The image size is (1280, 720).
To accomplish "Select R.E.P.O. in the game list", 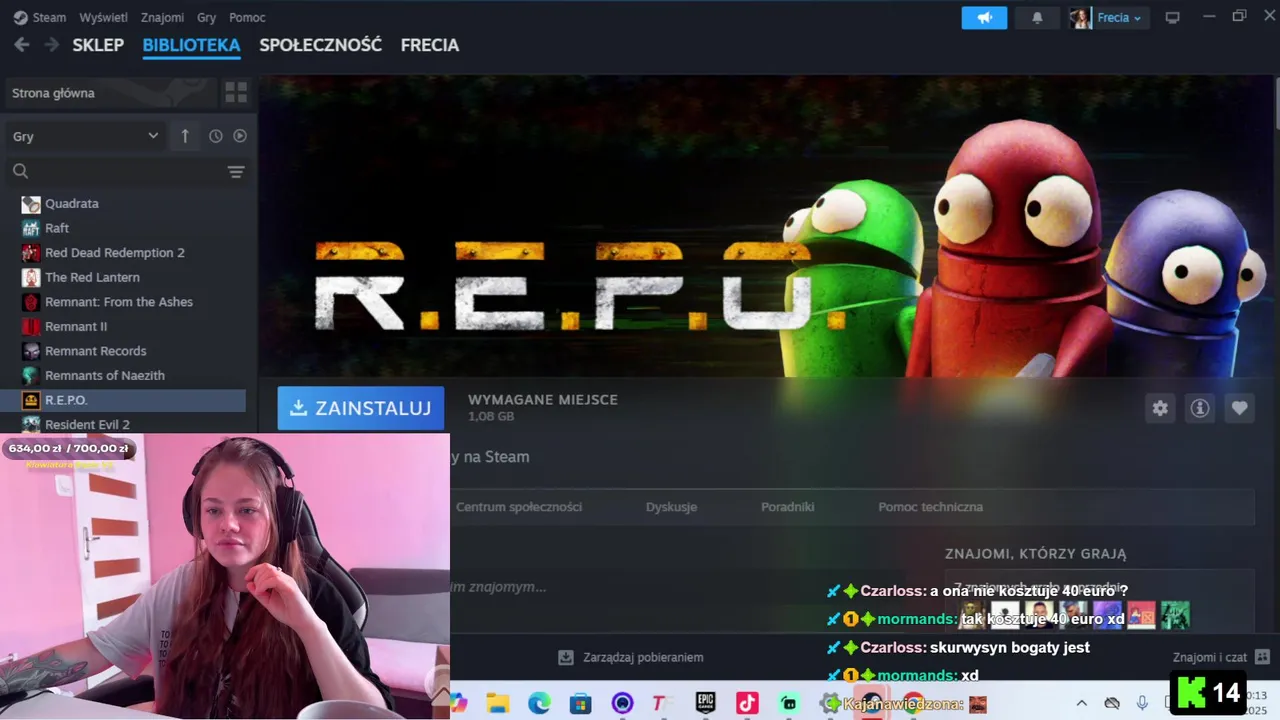I will [123, 400].
